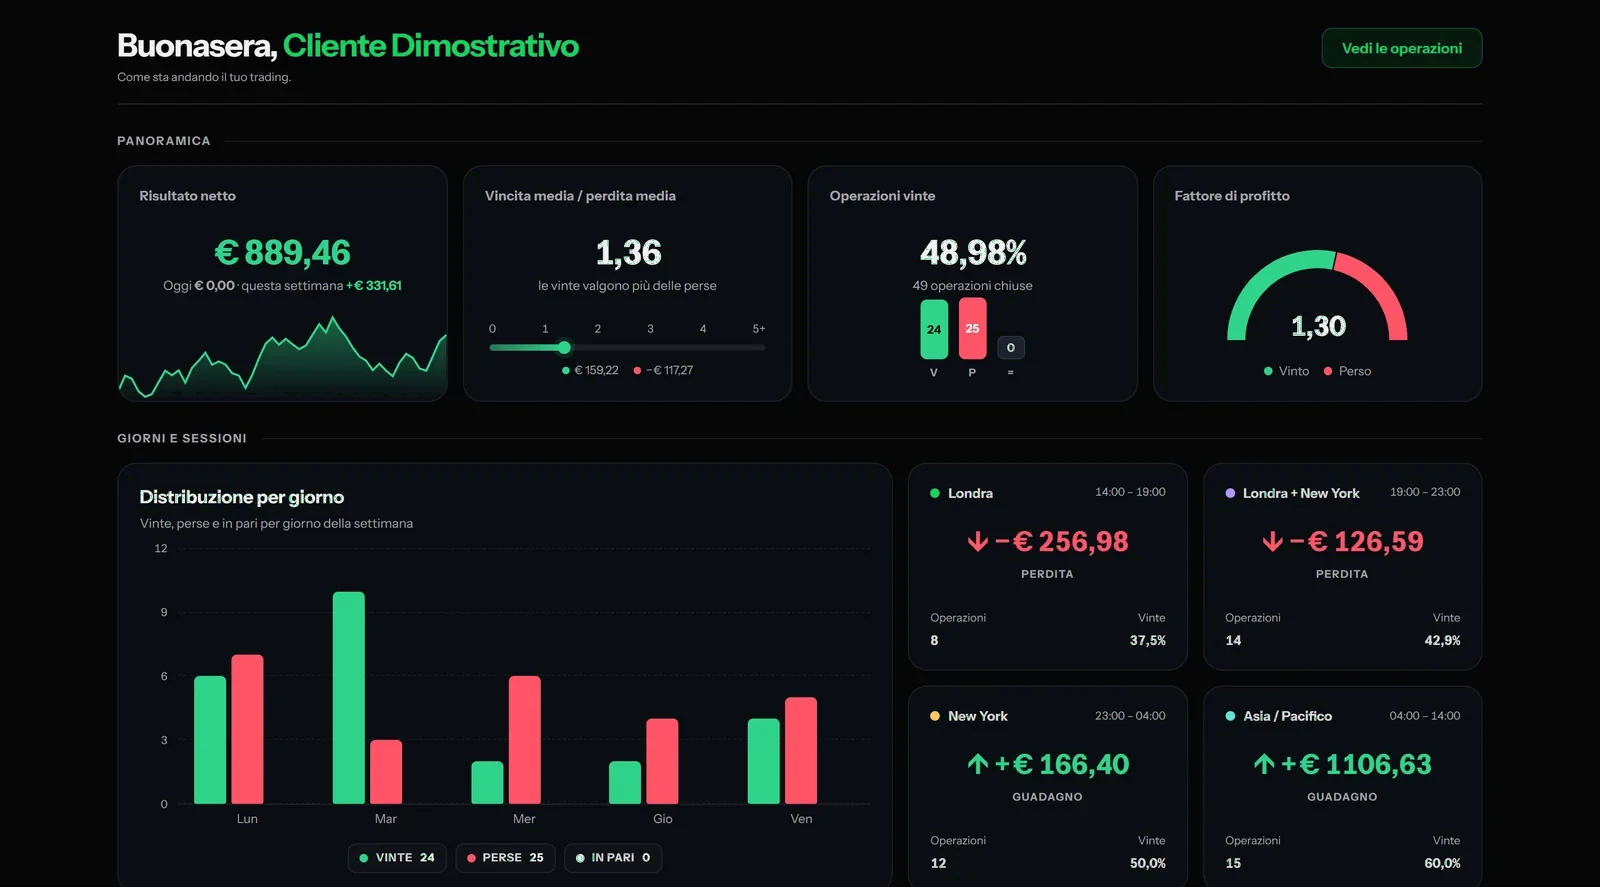
Task: Click the up arrow in Asia / Pacifico card
Action: [x=1264, y=765]
